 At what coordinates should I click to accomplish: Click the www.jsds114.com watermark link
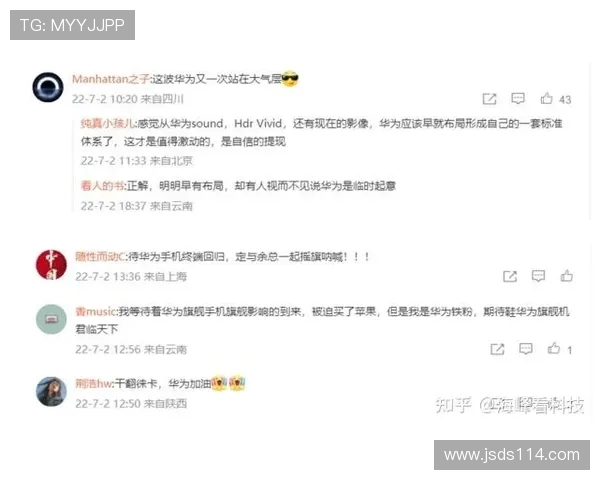click(512, 455)
